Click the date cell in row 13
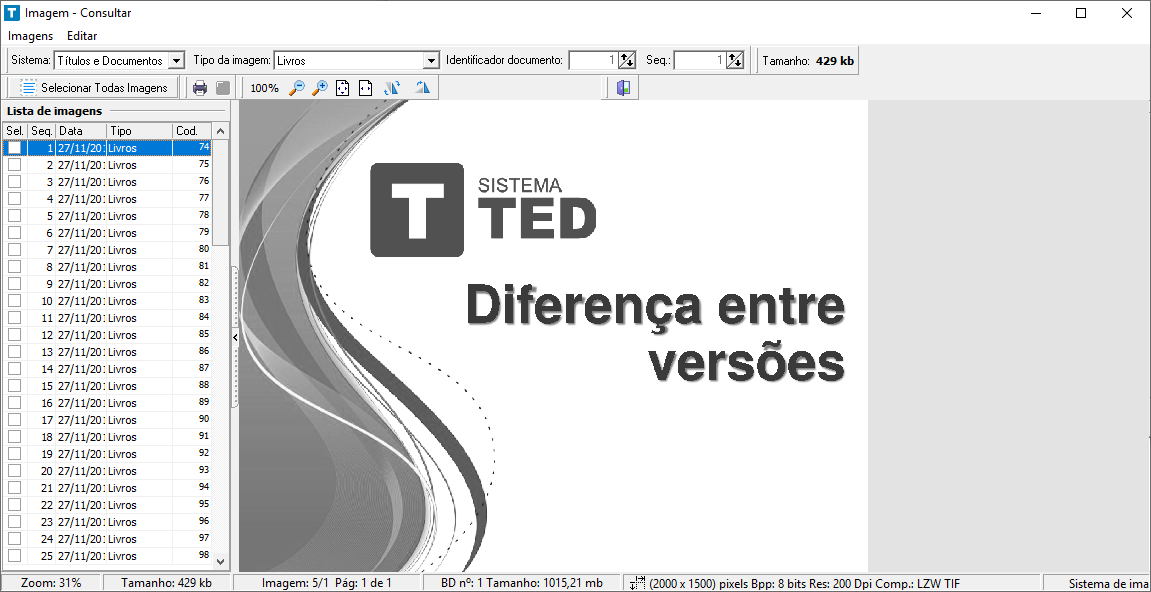Image resolution: width=1151 pixels, height=592 pixels. (x=81, y=352)
